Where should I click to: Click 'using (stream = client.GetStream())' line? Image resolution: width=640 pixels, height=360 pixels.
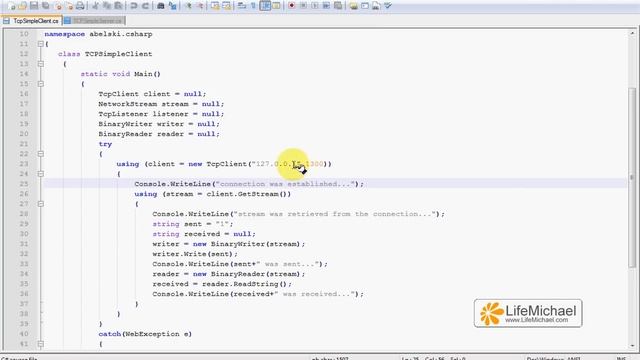213,194
